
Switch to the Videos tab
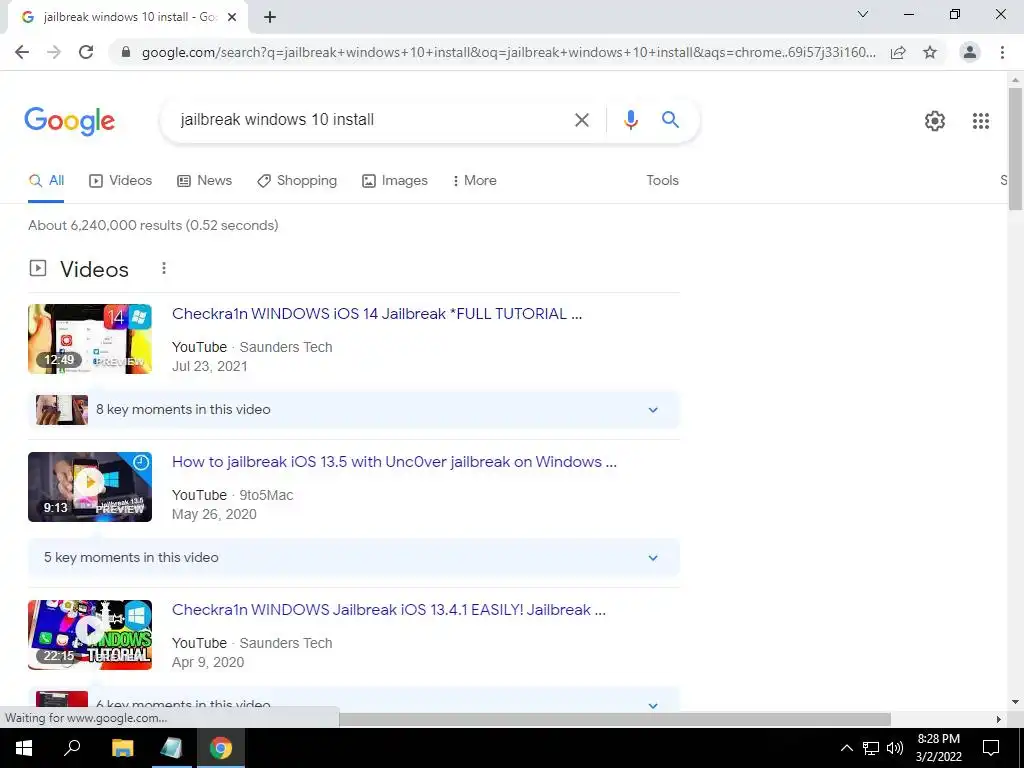click(x=121, y=181)
